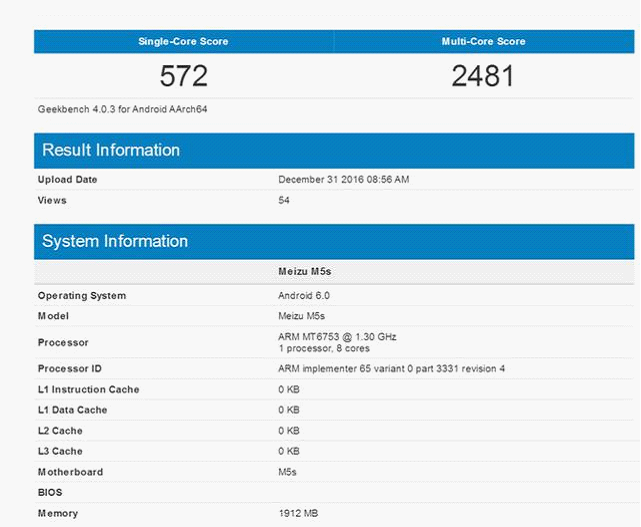Select the Motherboard M5s value
Viewport: 641px width, 527px height.
pyautogui.click(x=287, y=472)
